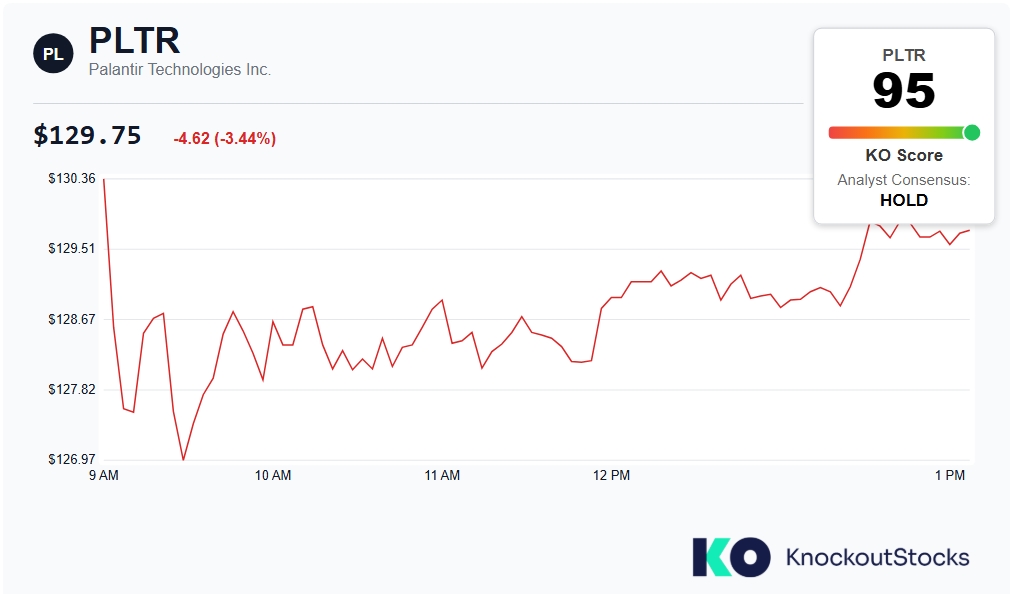Click the $126.97 y-axis label
This screenshot has width=1010, height=594.
[71, 459]
